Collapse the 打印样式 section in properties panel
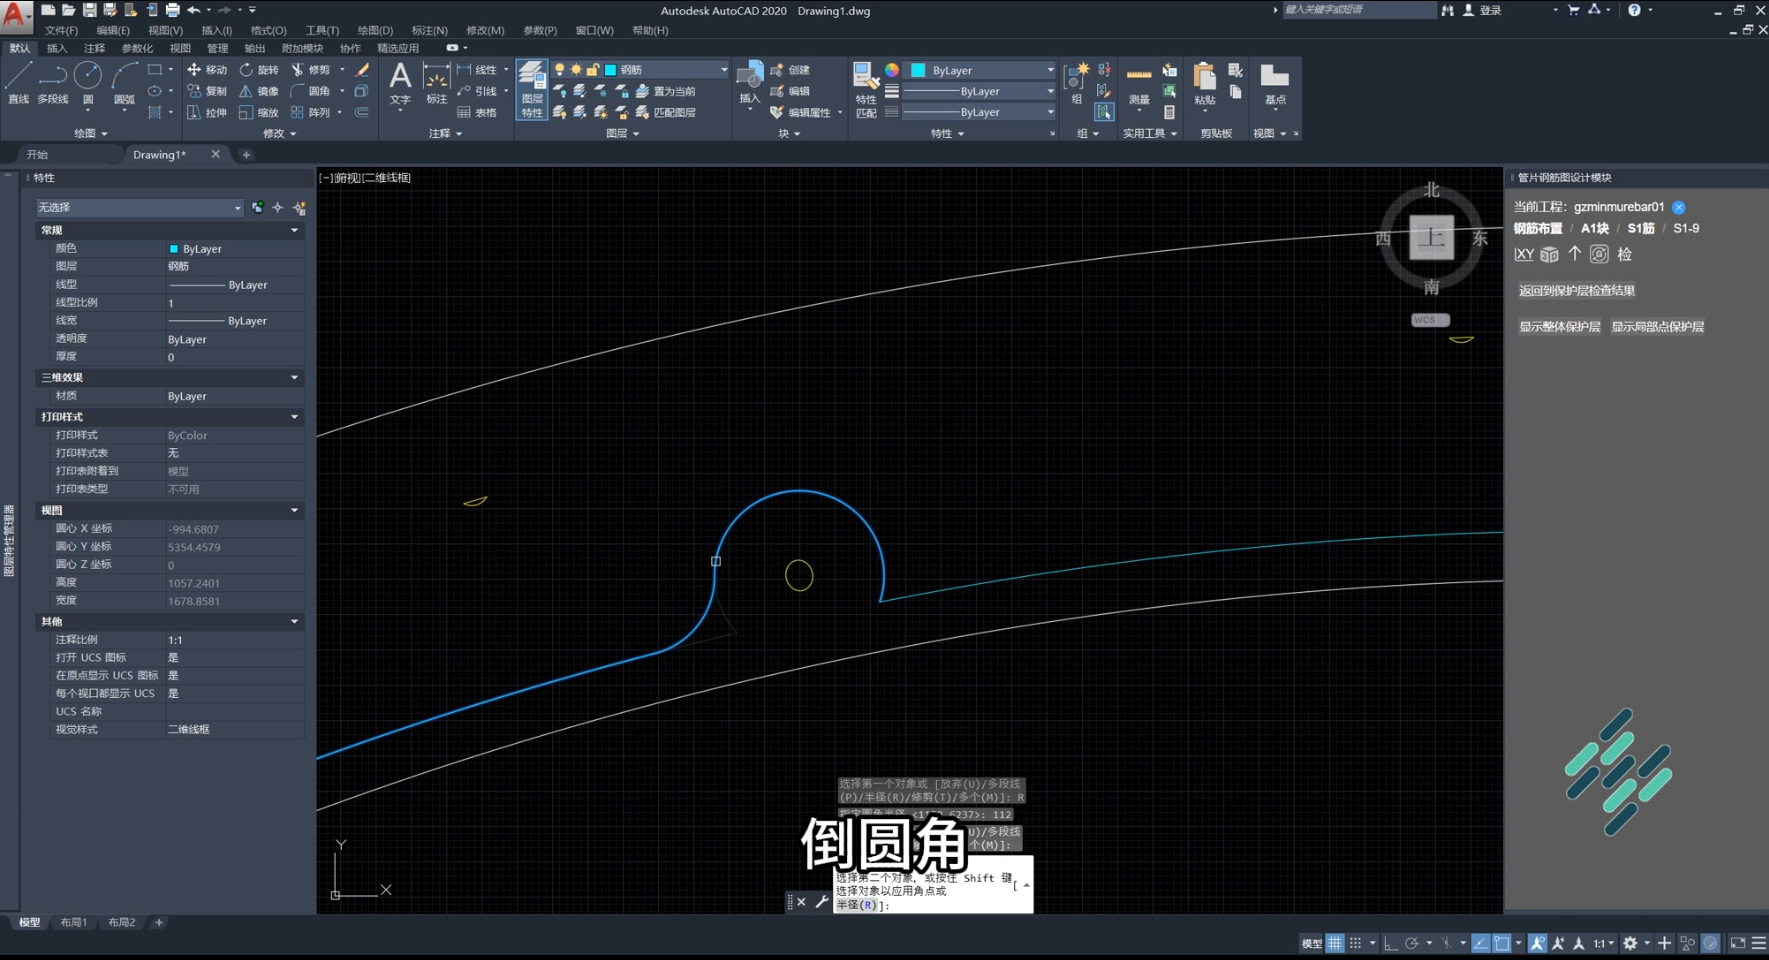This screenshot has height=960, width=1769. (294, 416)
